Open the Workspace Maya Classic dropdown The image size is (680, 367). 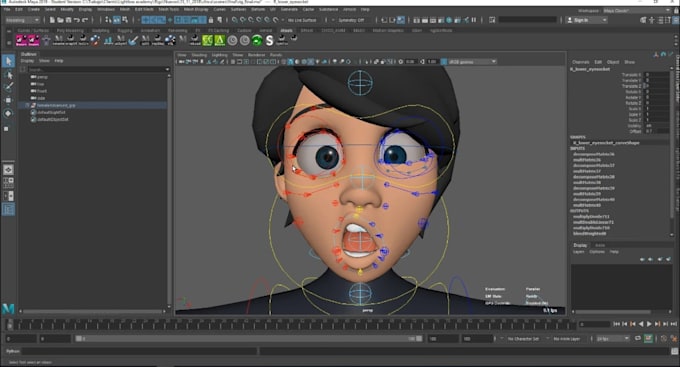637,10
